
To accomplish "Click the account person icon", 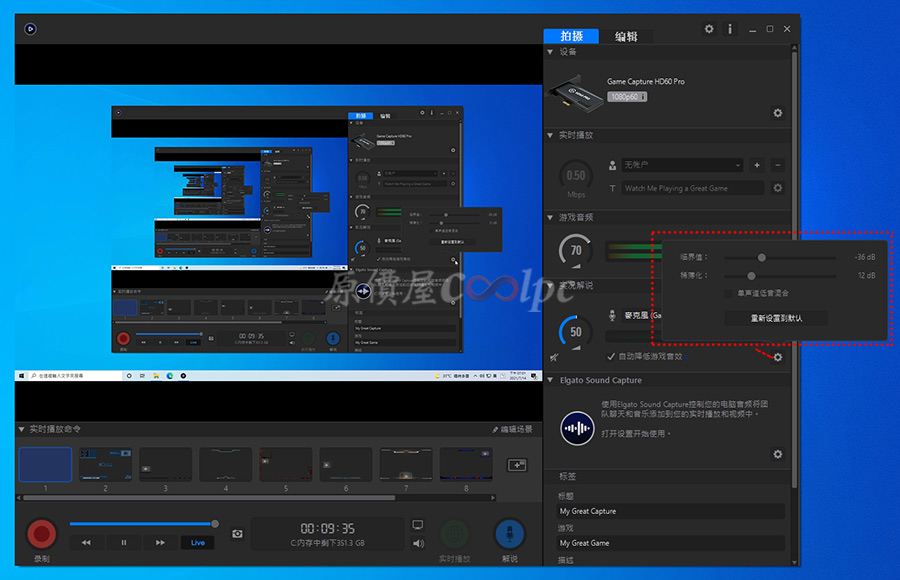I will tap(612, 165).
